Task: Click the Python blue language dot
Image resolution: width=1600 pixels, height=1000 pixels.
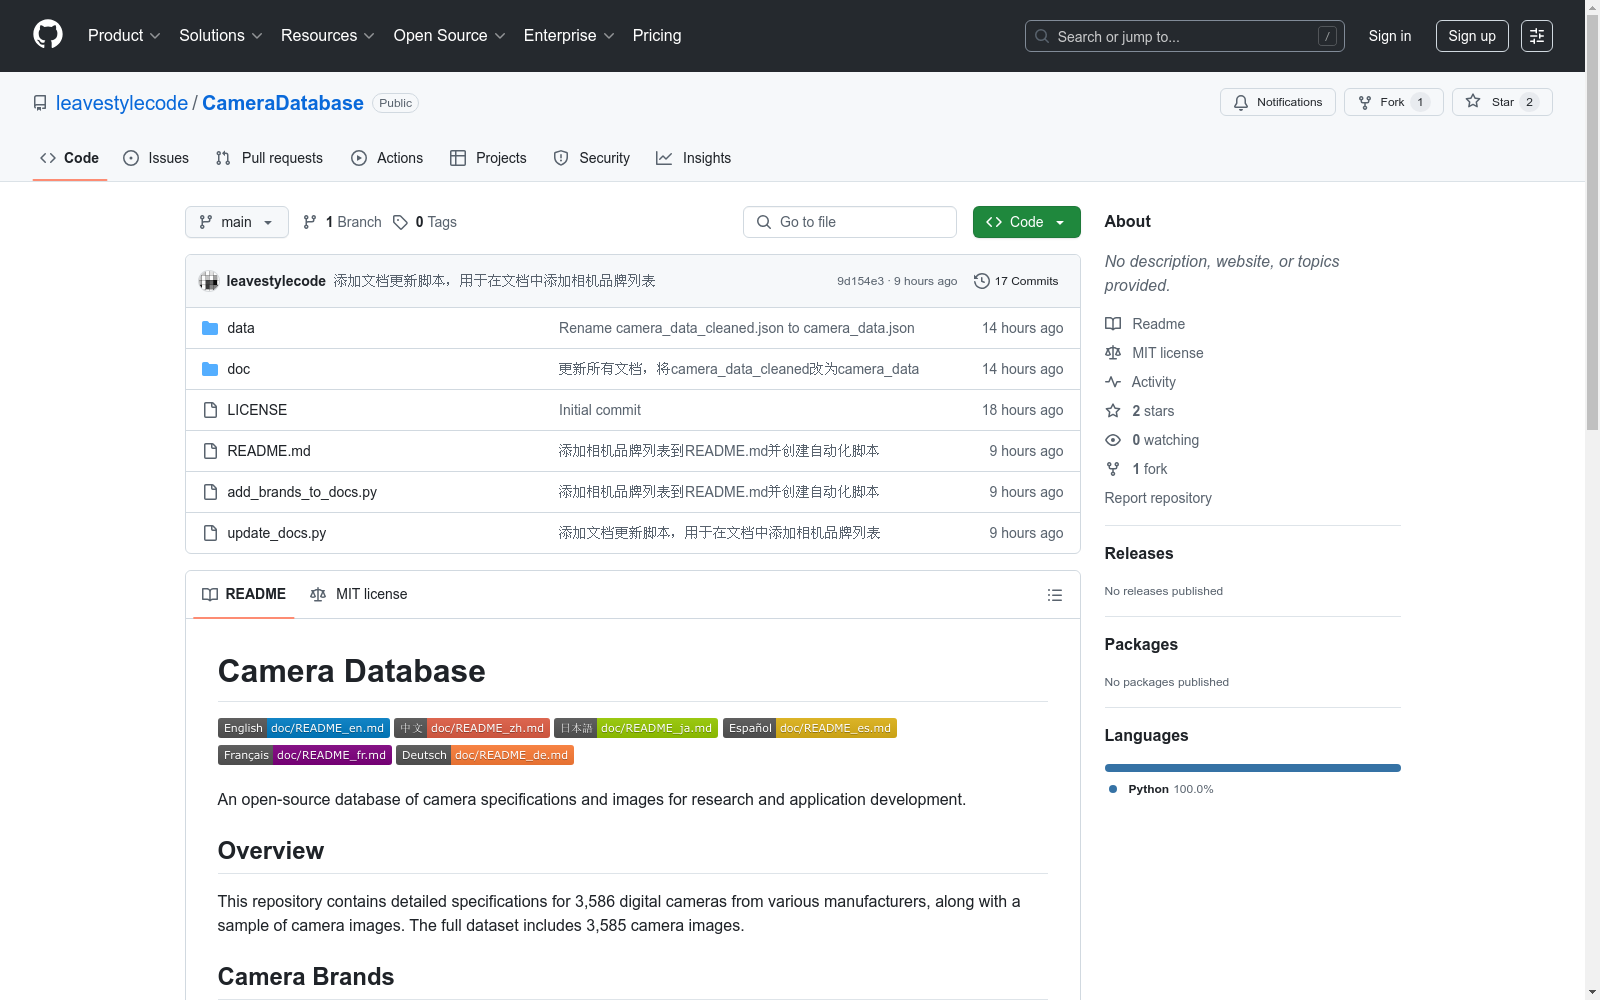Action: pyautogui.click(x=1113, y=789)
